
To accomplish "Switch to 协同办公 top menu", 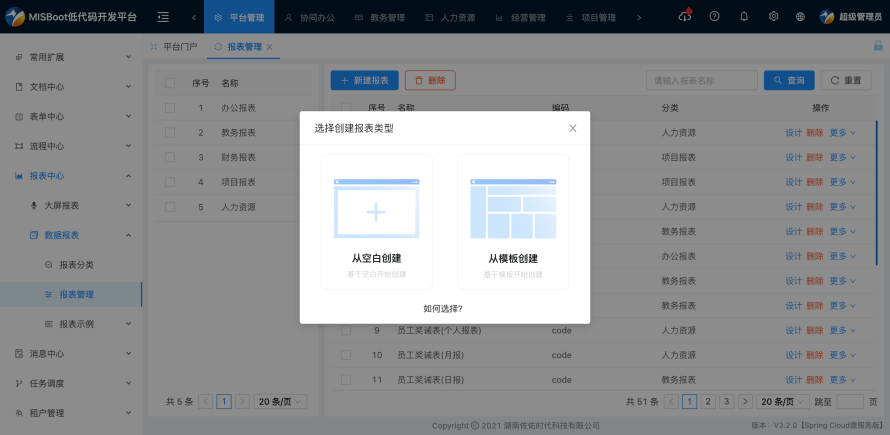I will click(309, 17).
